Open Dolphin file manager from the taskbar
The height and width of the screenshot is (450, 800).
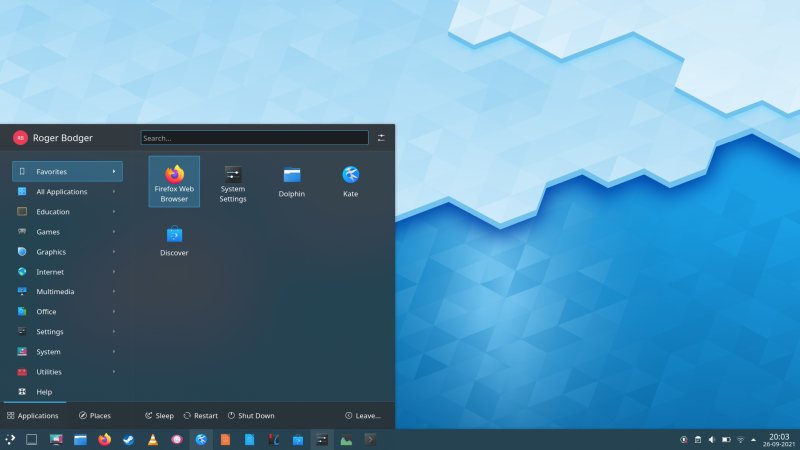(x=80, y=439)
